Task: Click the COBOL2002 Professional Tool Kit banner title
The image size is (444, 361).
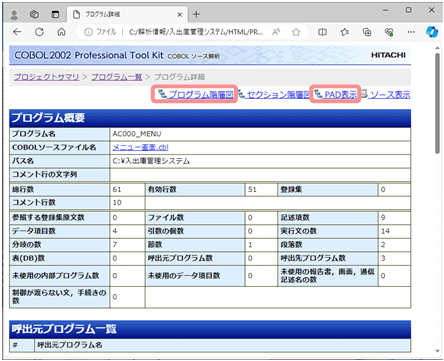Action: [89, 55]
